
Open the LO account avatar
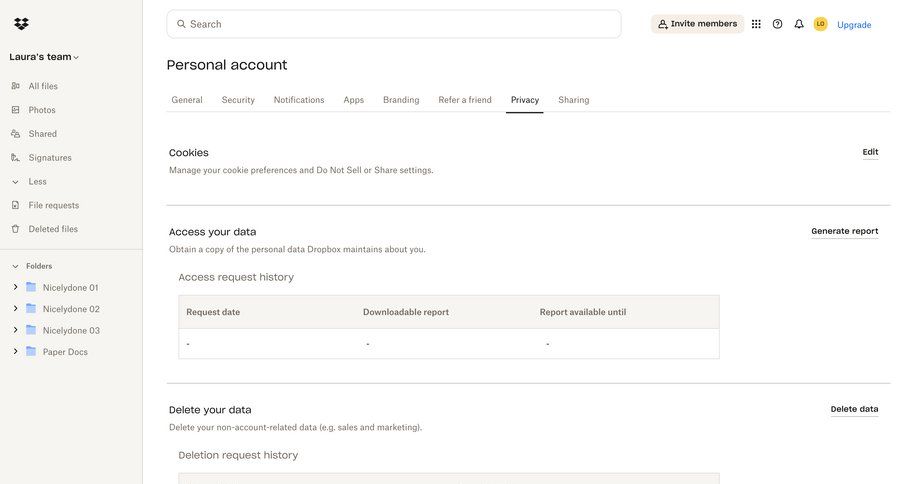pos(820,24)
